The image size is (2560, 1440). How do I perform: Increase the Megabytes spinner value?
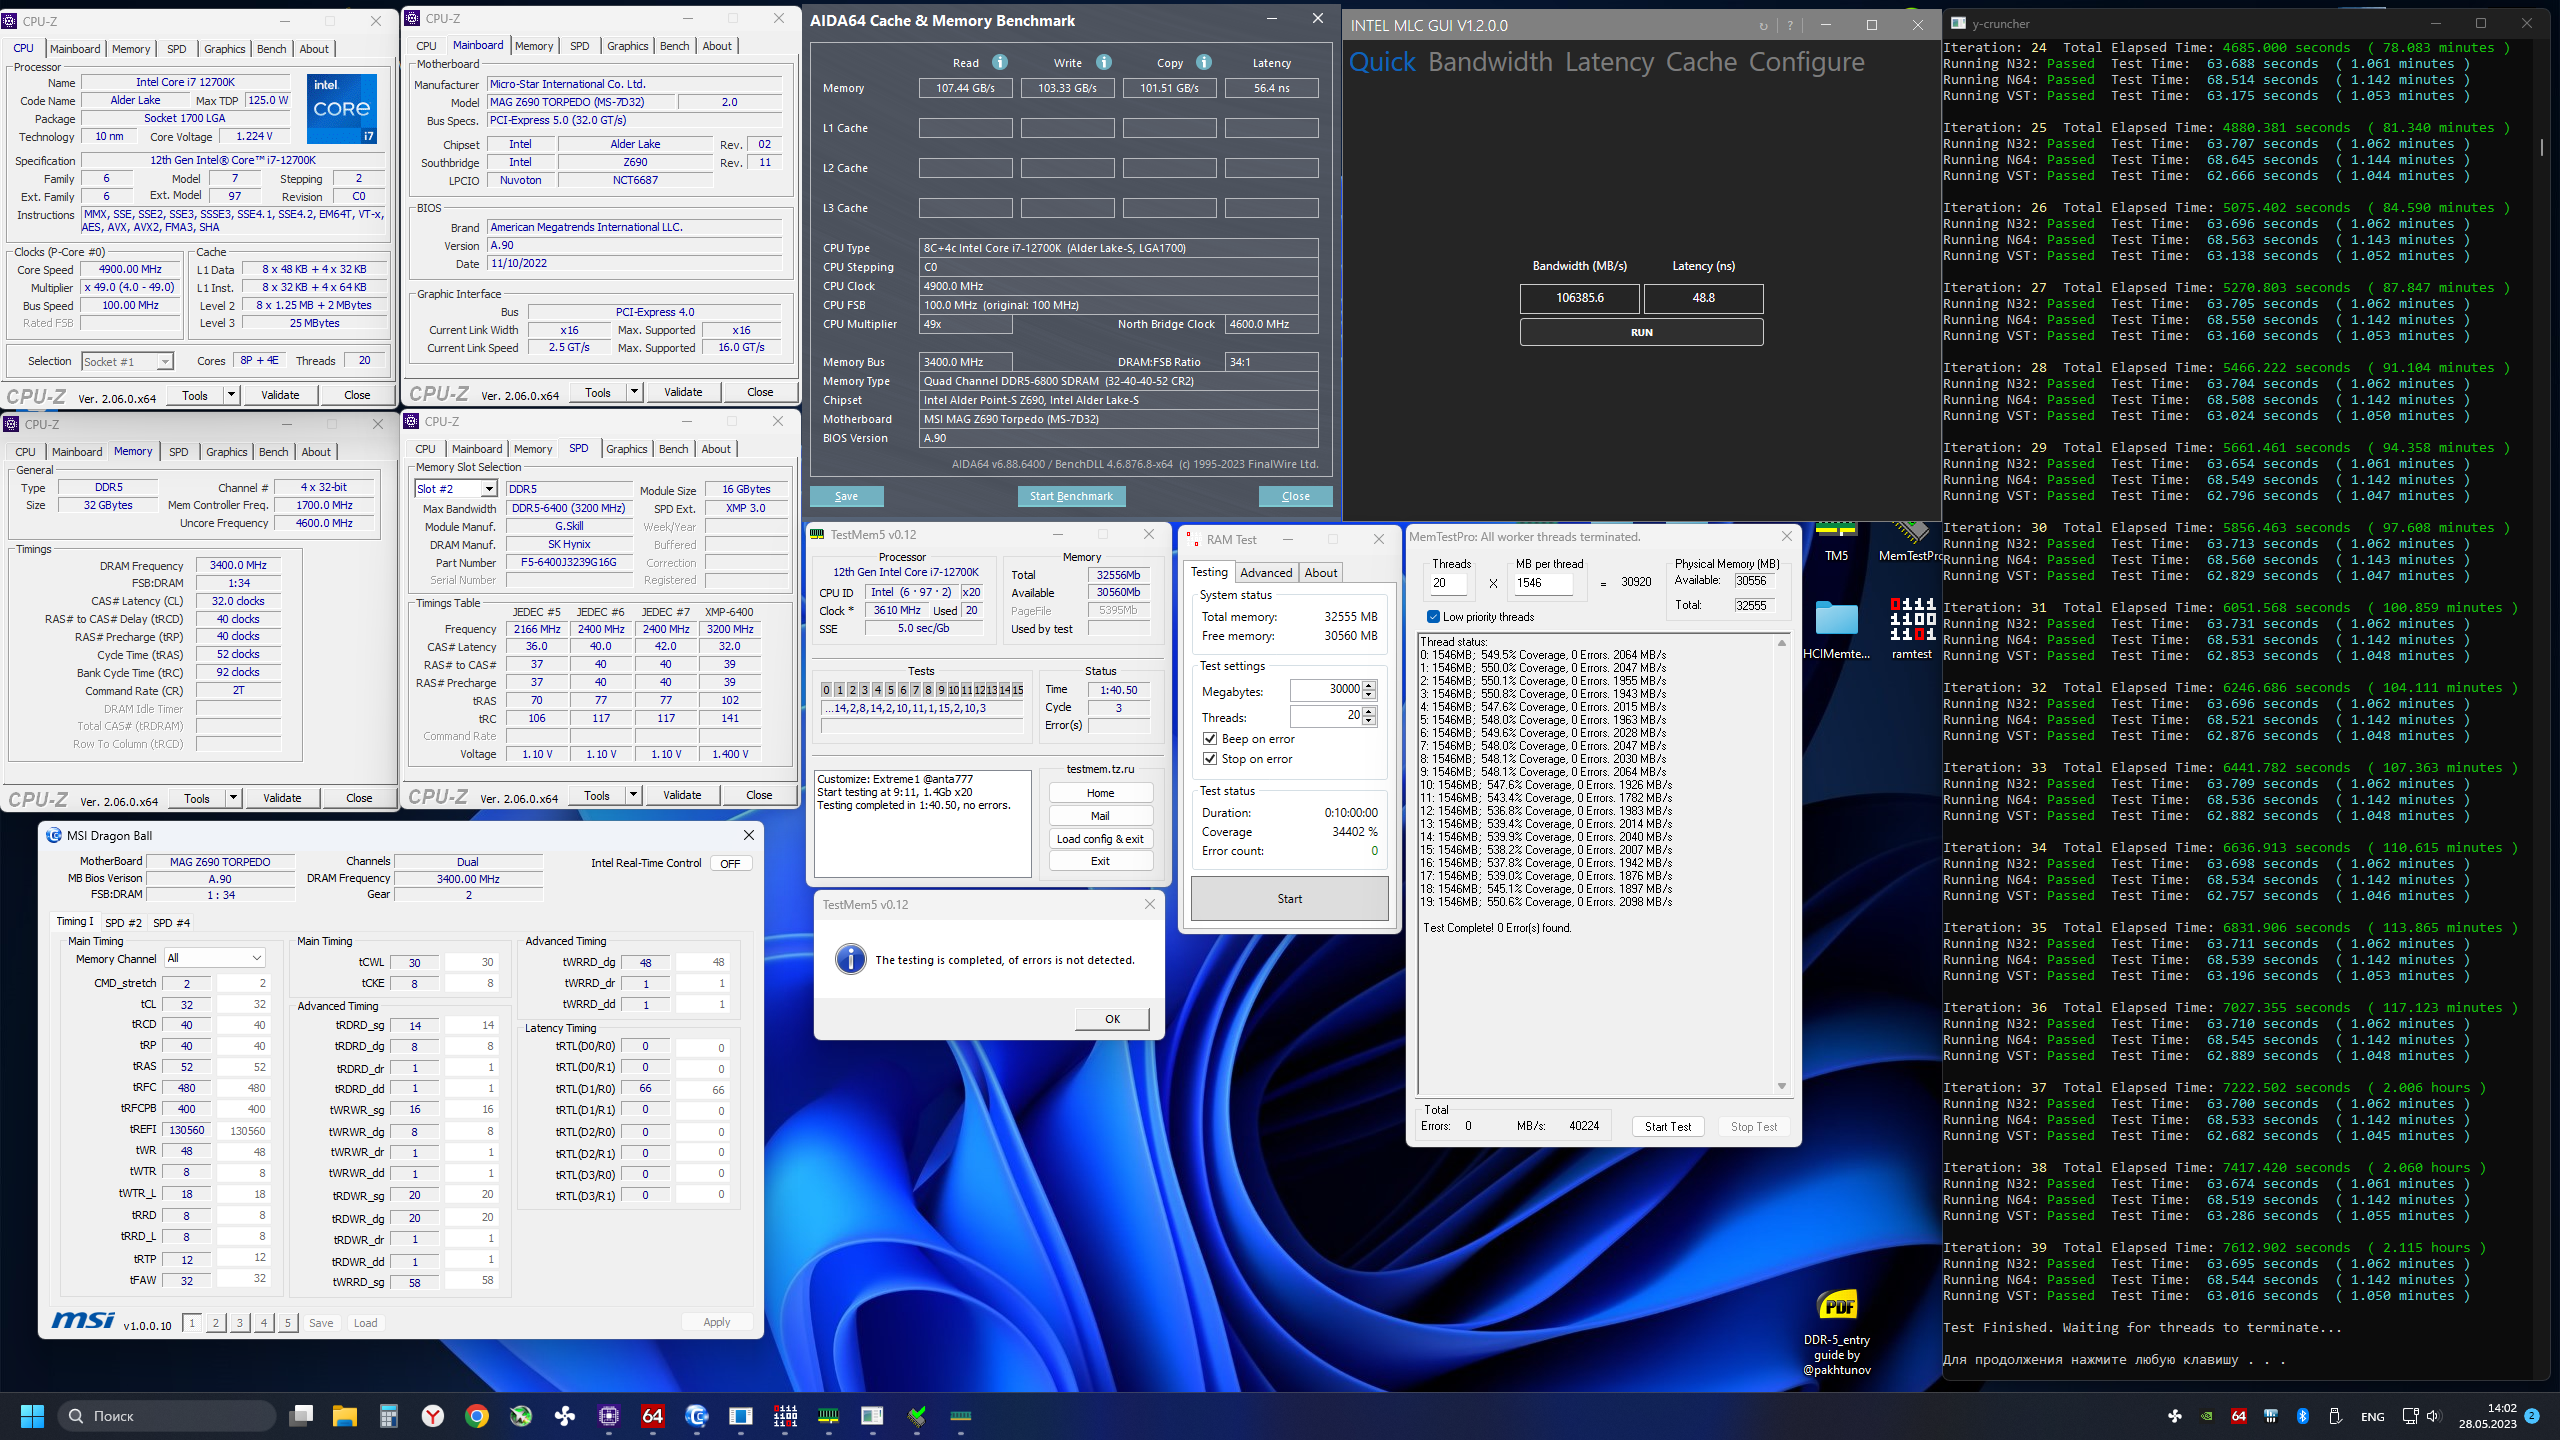click(1369, 685)
